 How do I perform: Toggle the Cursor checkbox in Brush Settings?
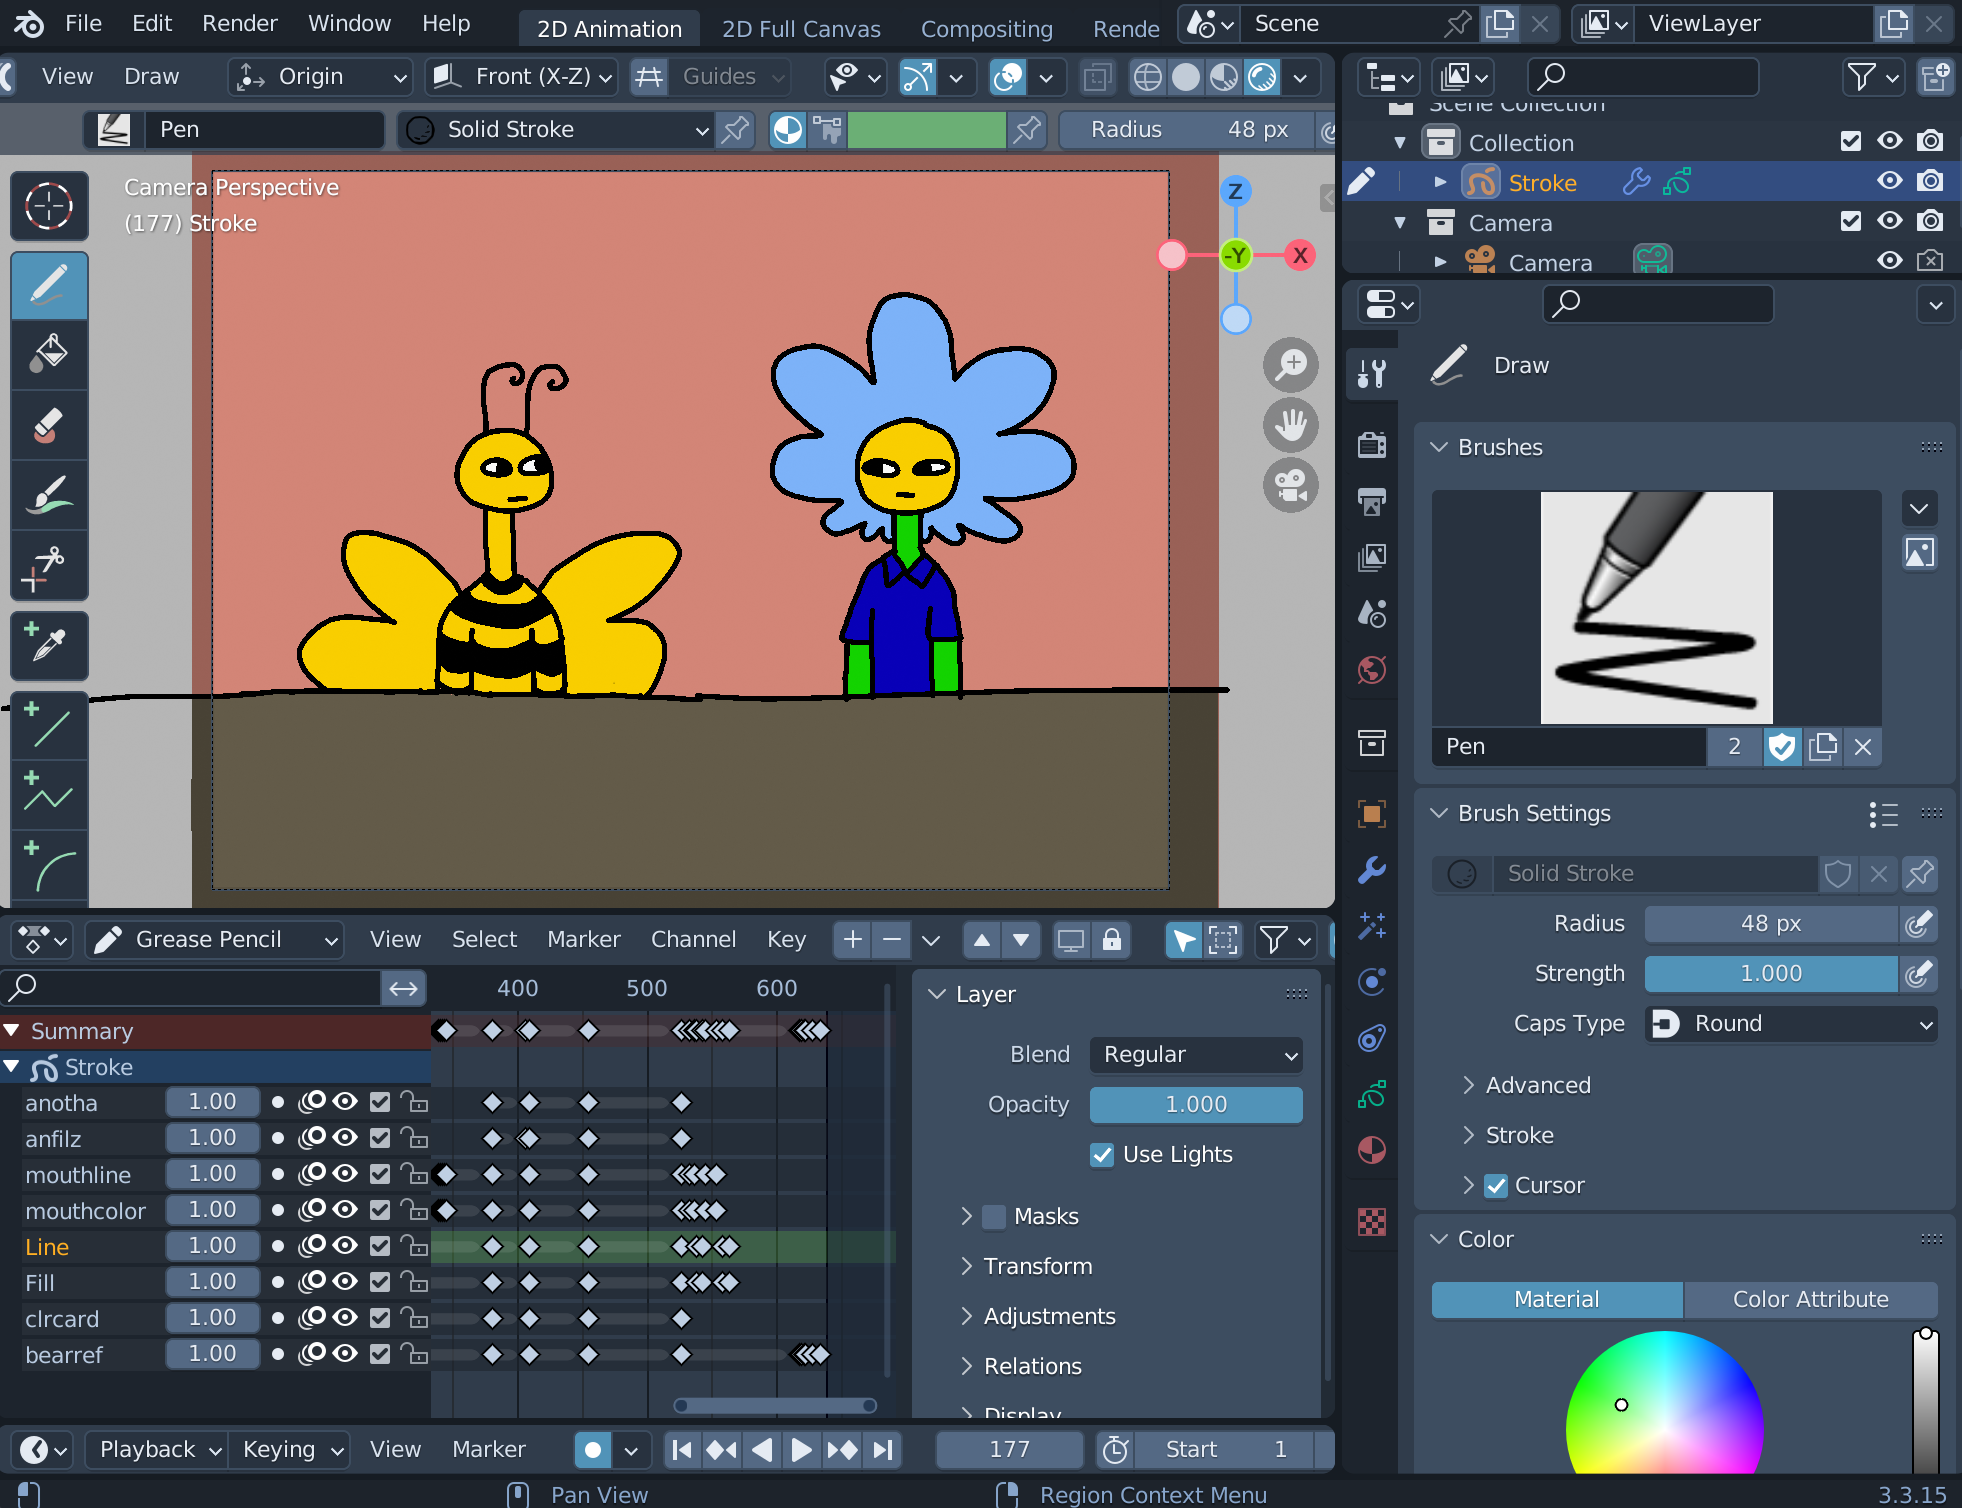click(1496, 1186)
